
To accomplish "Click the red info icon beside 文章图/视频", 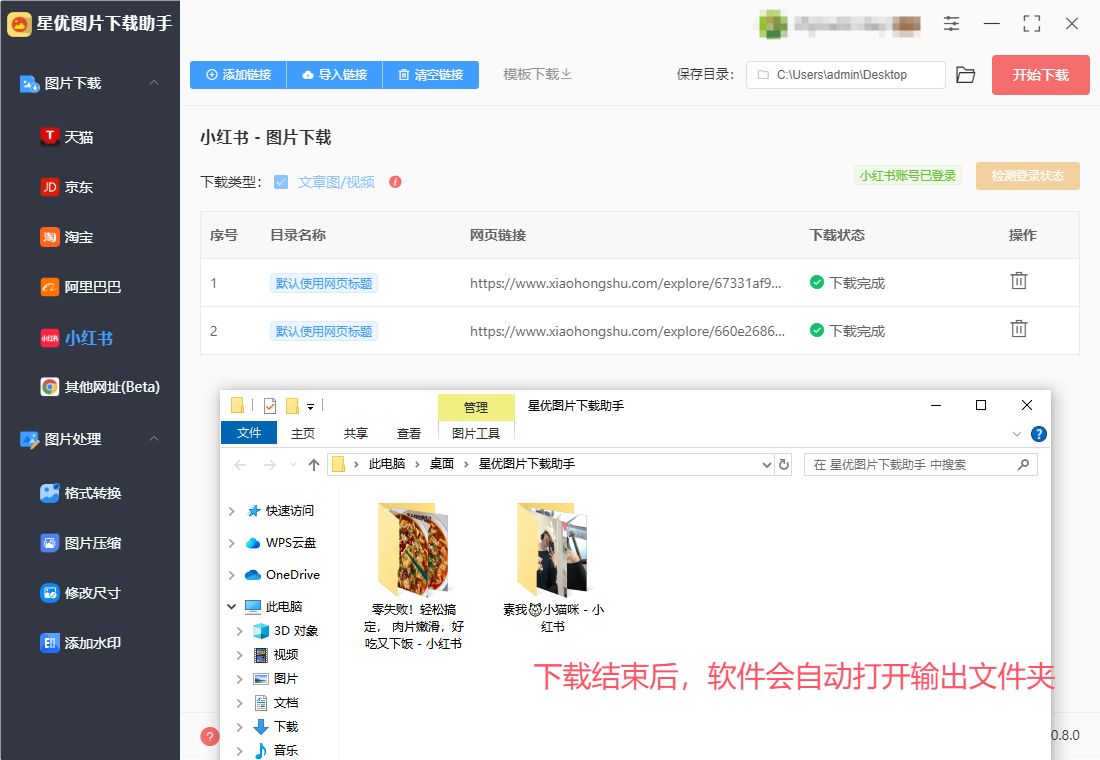I will coord(396,182).
